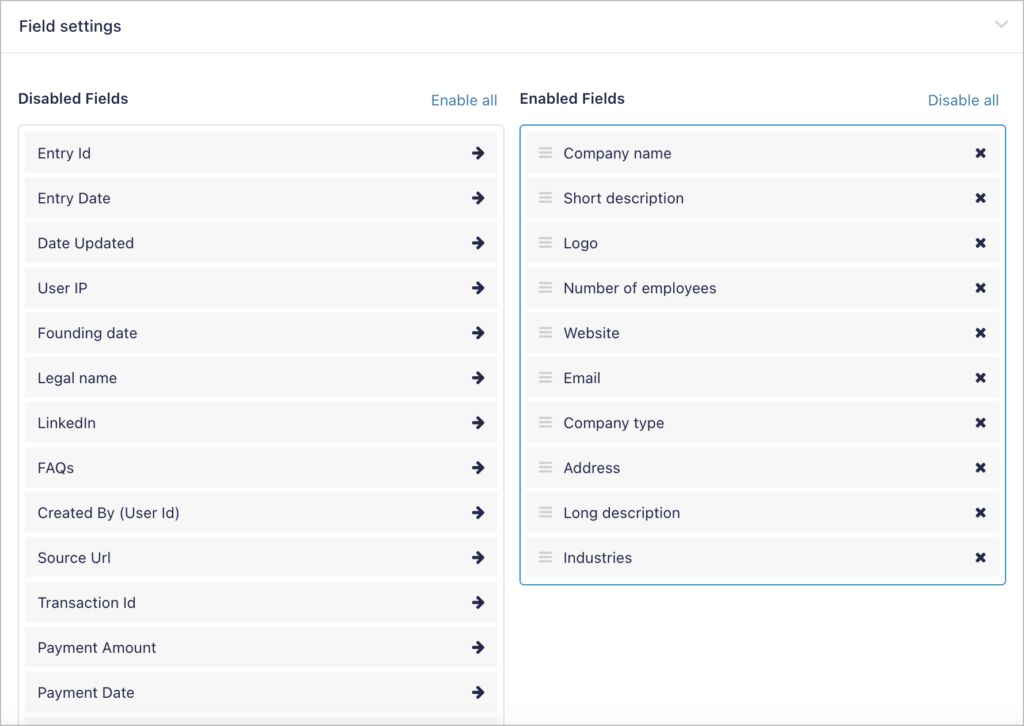
Task: Grab the drag handle beside Company name
Action: [x=545, y=152]
